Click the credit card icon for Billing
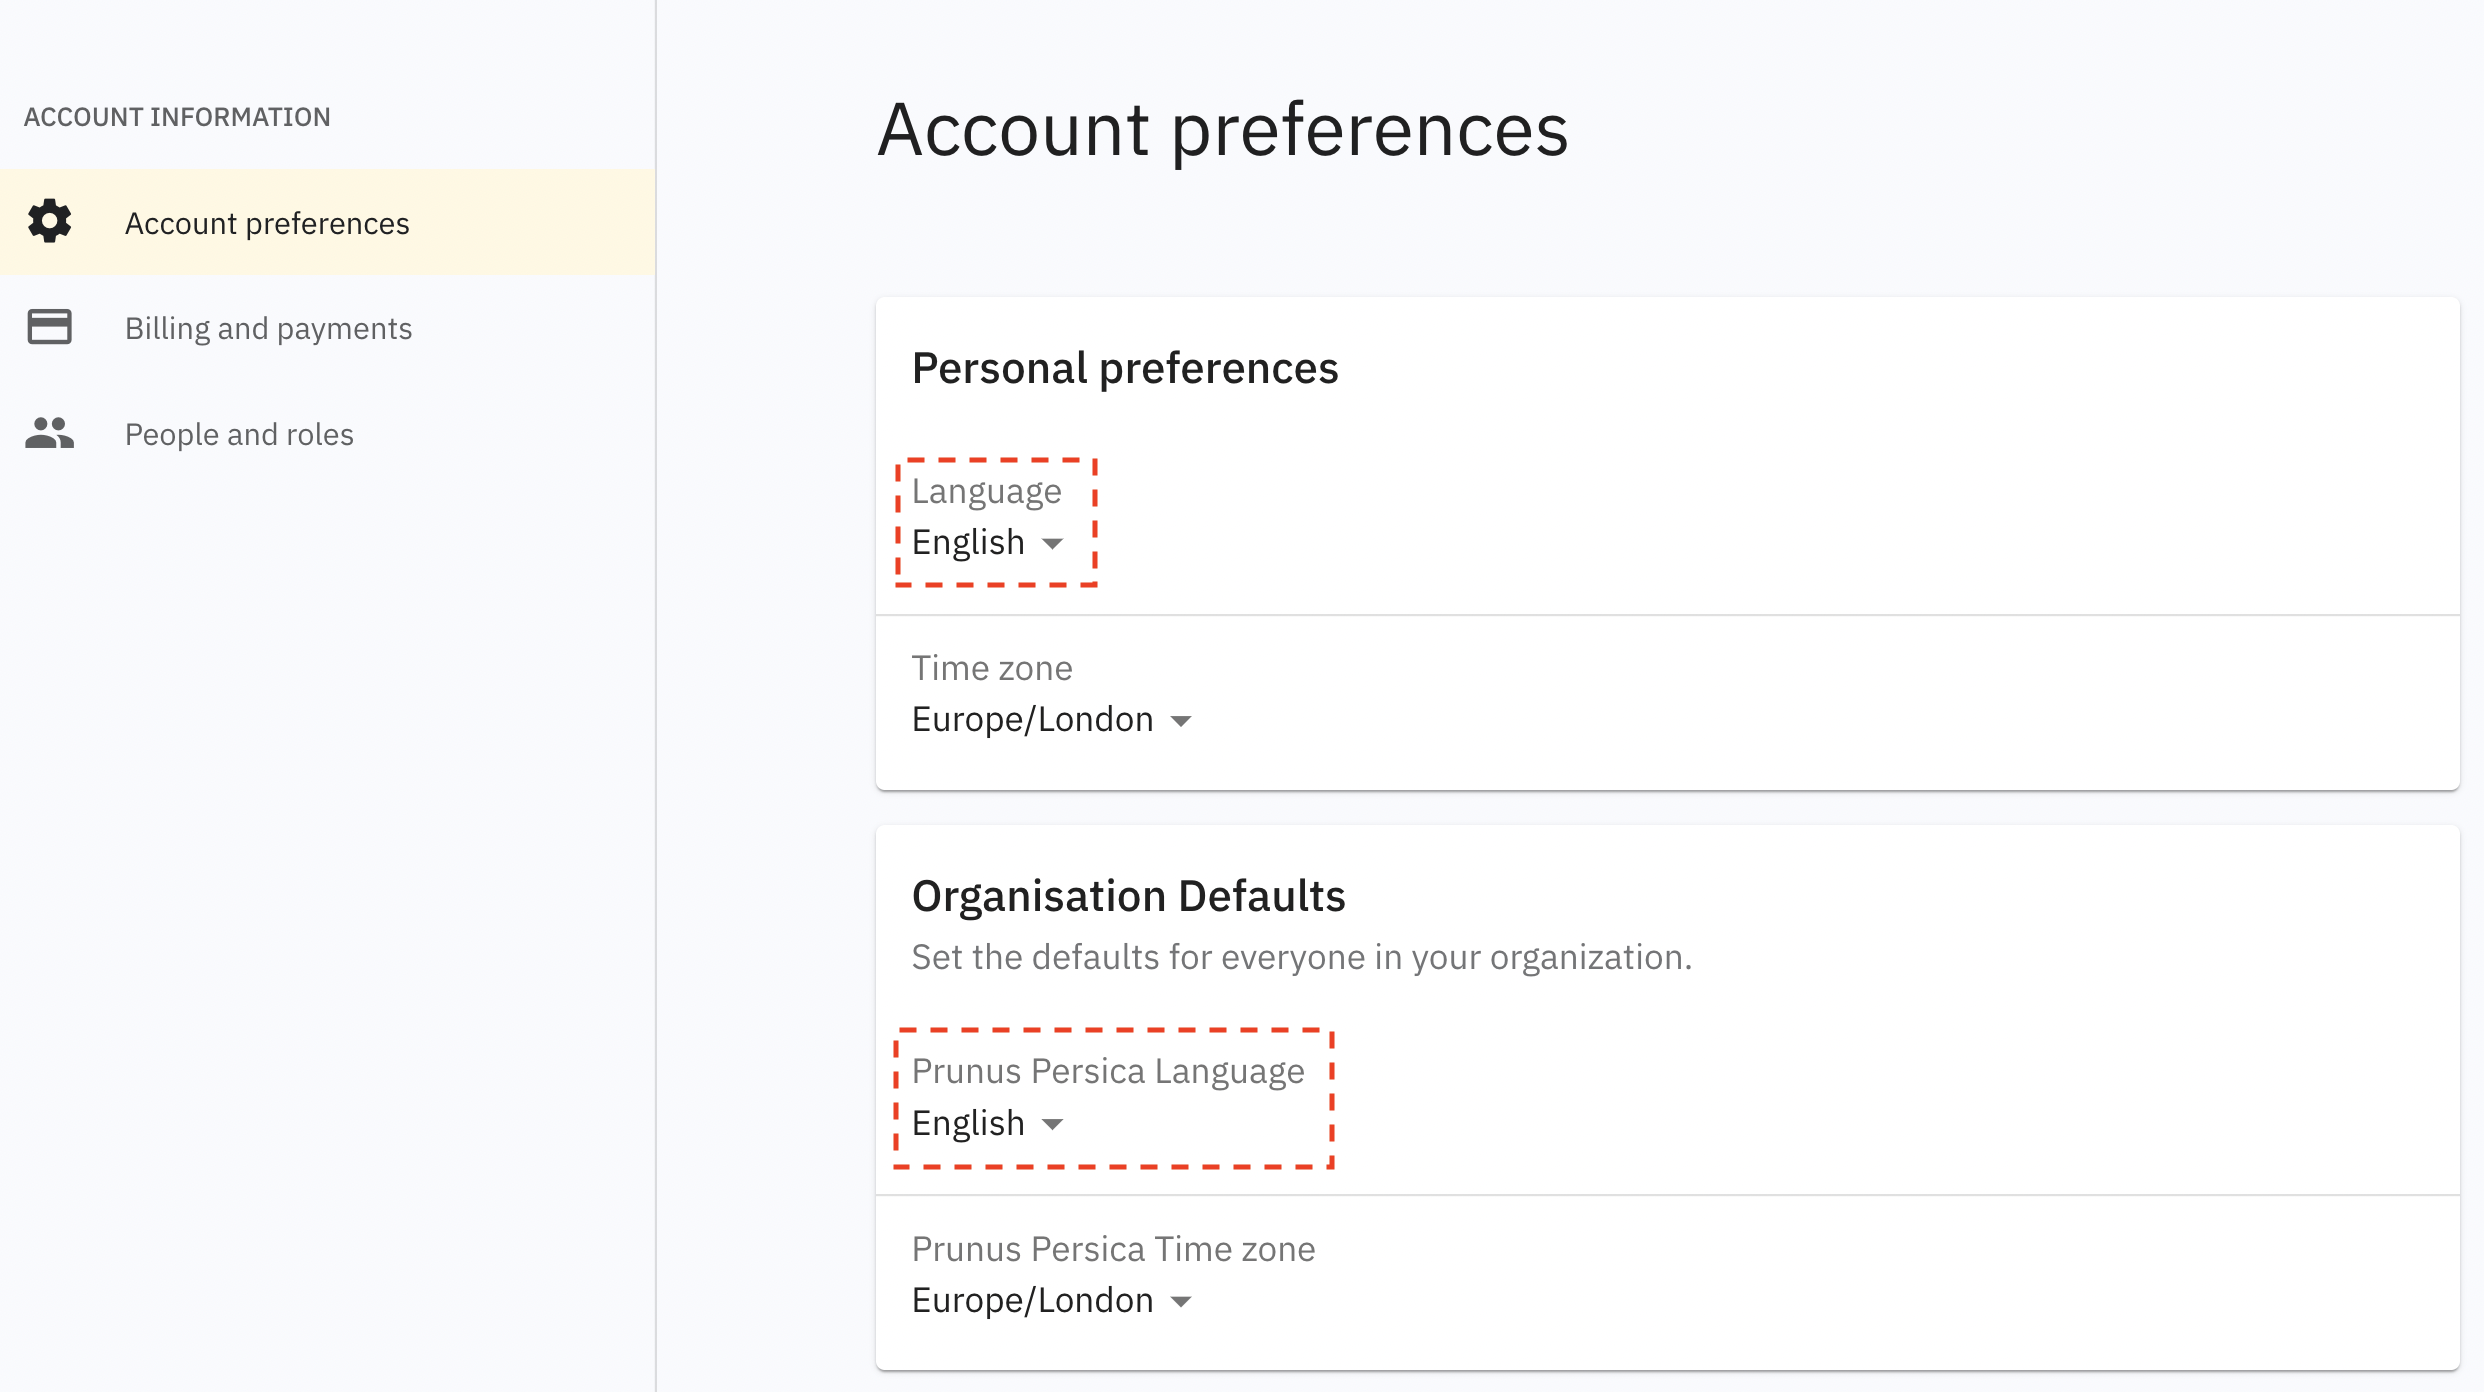 [50, 327]
